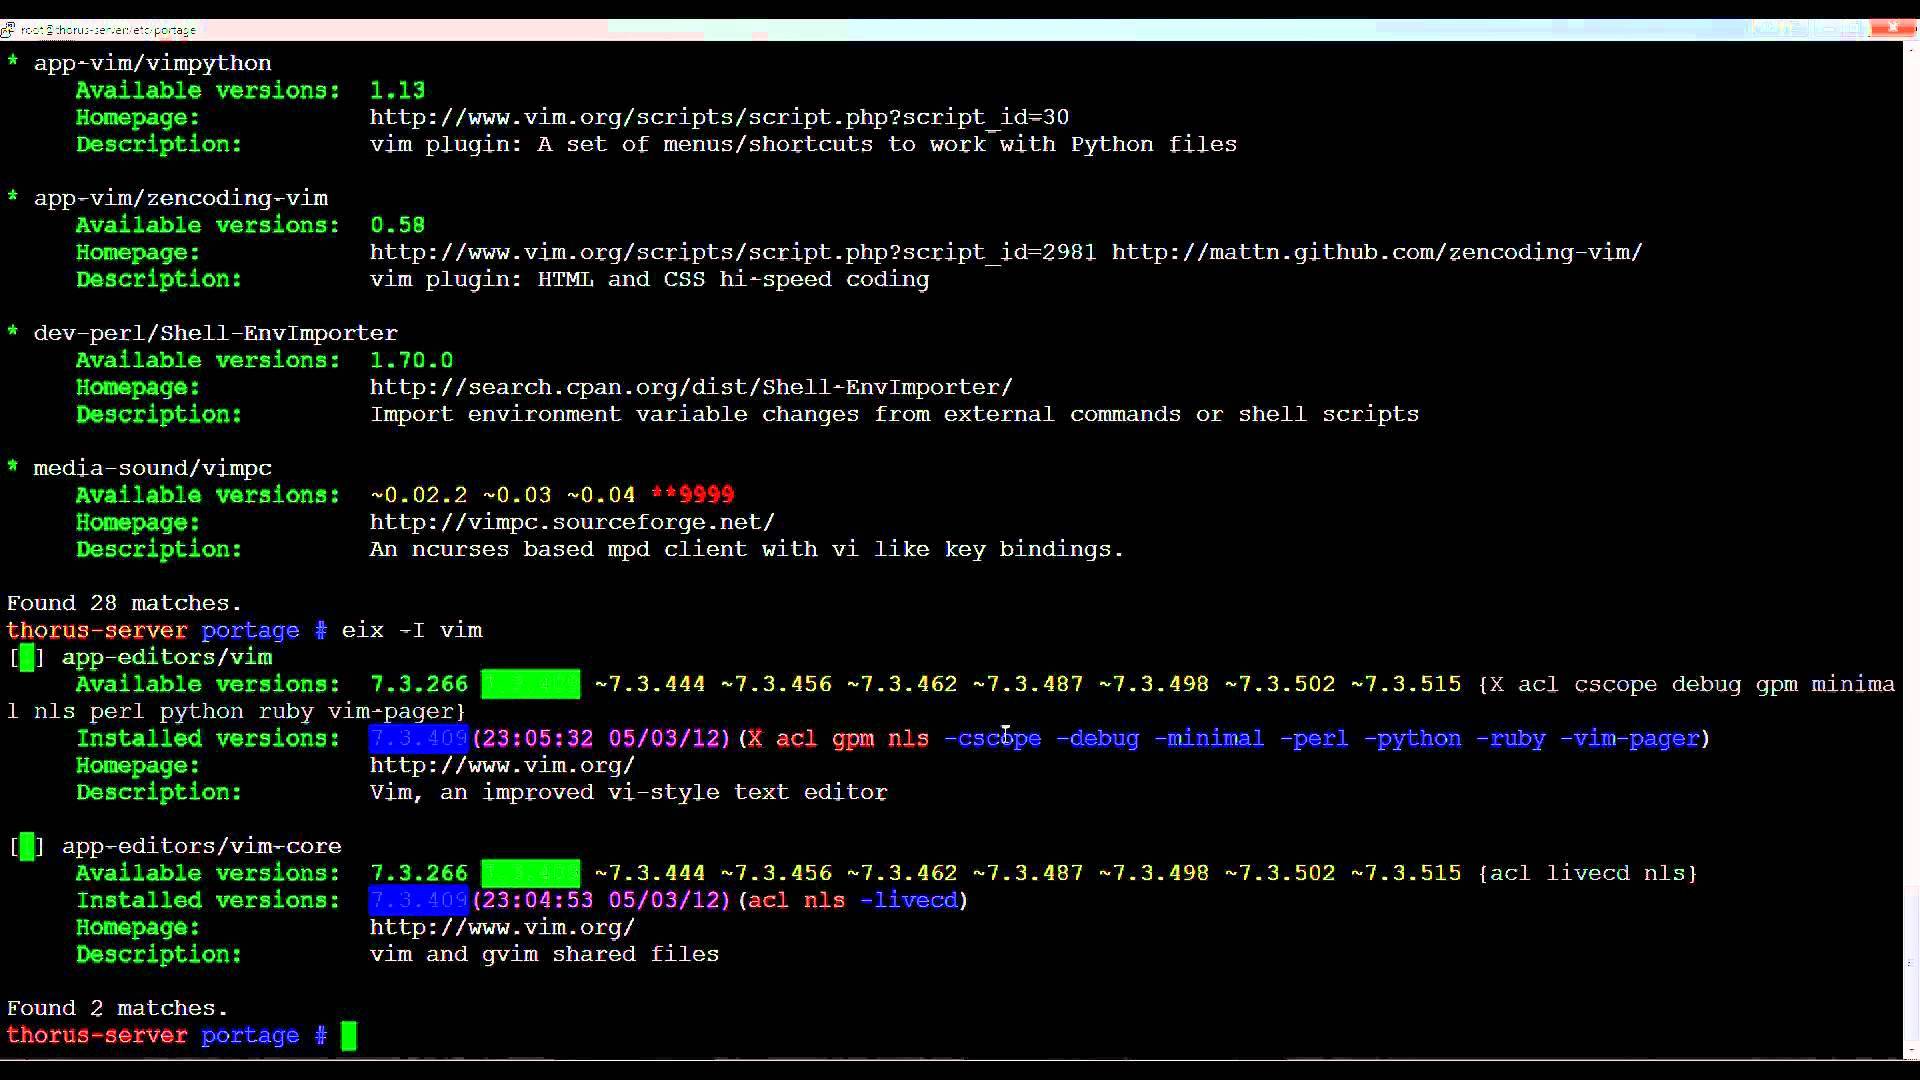
Task: Click the -cscope USE flag on vim
Action: tap(992, 738)
